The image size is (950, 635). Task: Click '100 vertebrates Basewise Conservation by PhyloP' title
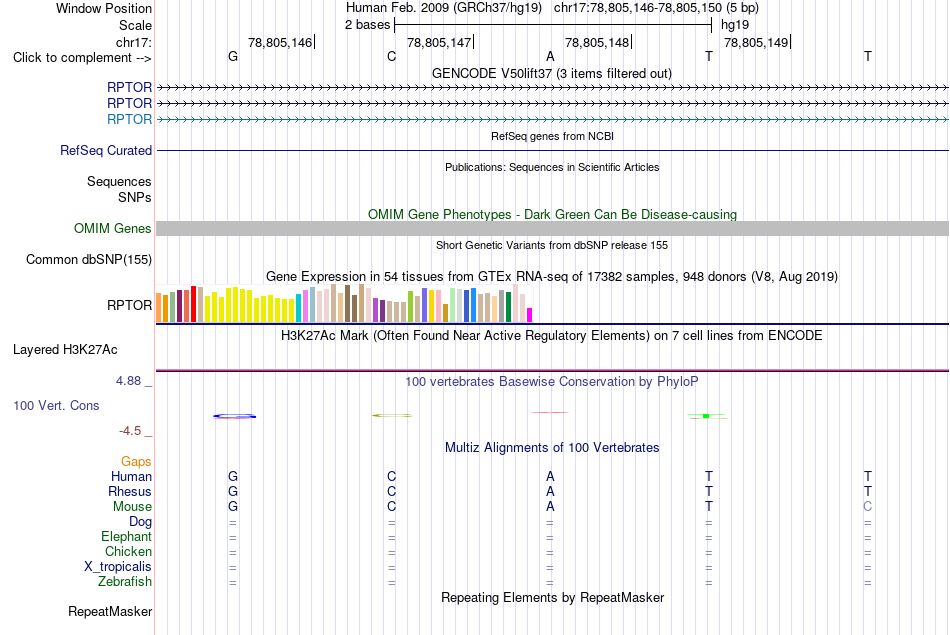click(552, 382)
